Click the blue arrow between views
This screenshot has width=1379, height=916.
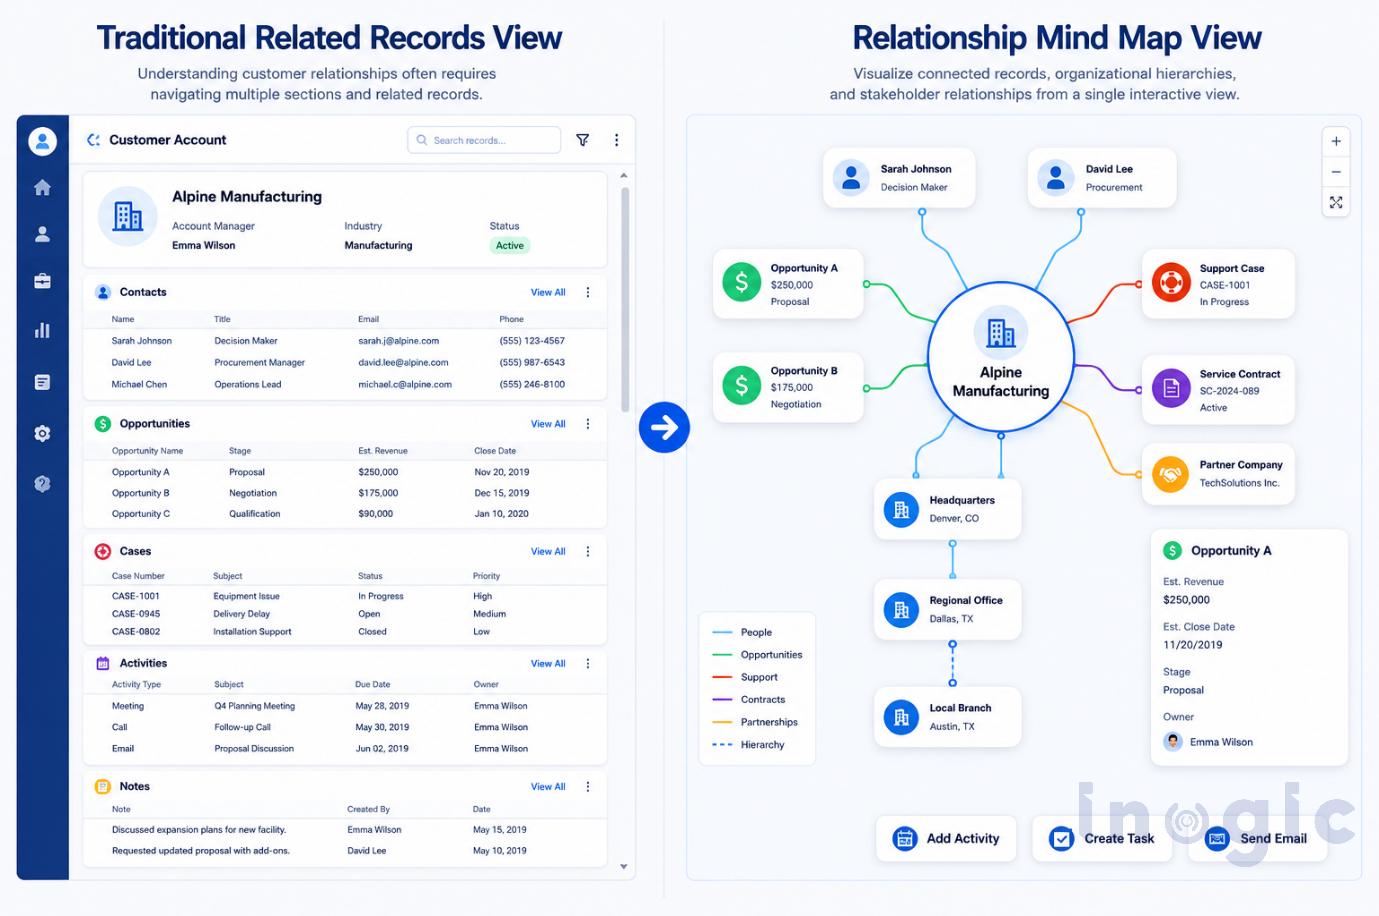pos(664,427)
